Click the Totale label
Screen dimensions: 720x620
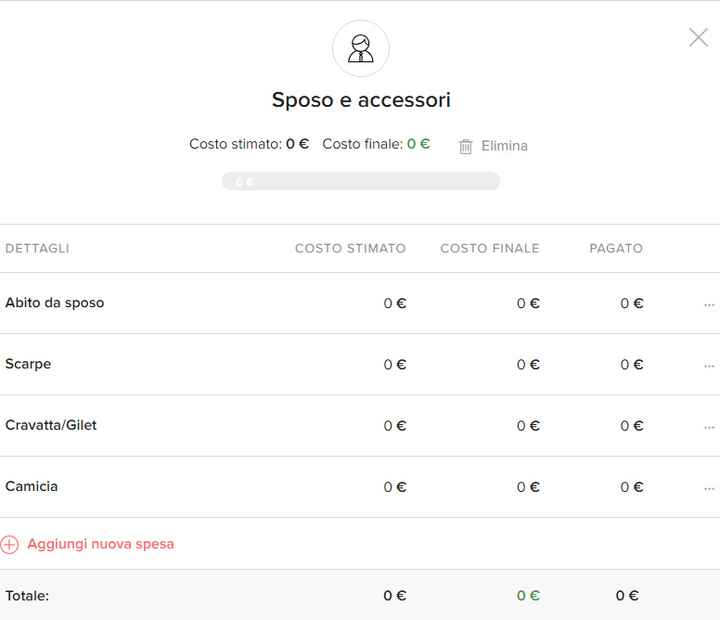coord(27,596)
